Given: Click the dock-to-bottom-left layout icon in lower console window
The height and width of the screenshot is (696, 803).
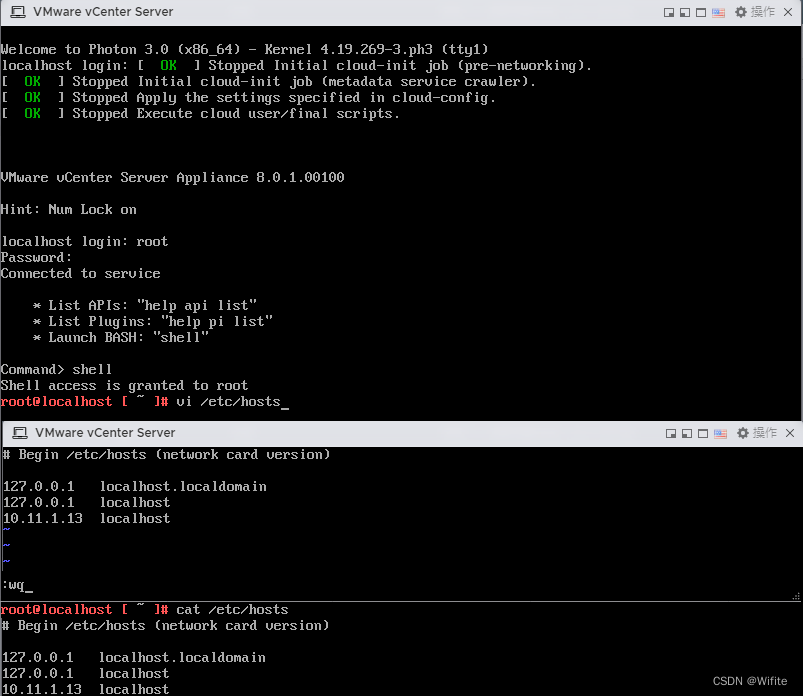Looking at the screenshot, I should tap(687, 434).
